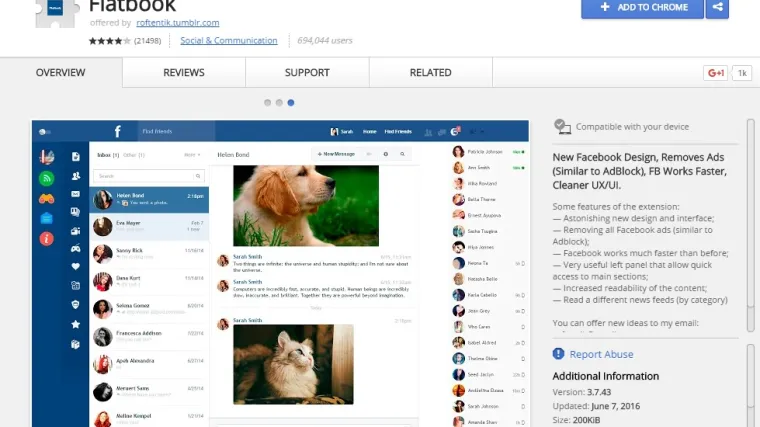Click the white camera icon in sidebar
This screenshot has width=760, height=427.
tap(76, 231)
